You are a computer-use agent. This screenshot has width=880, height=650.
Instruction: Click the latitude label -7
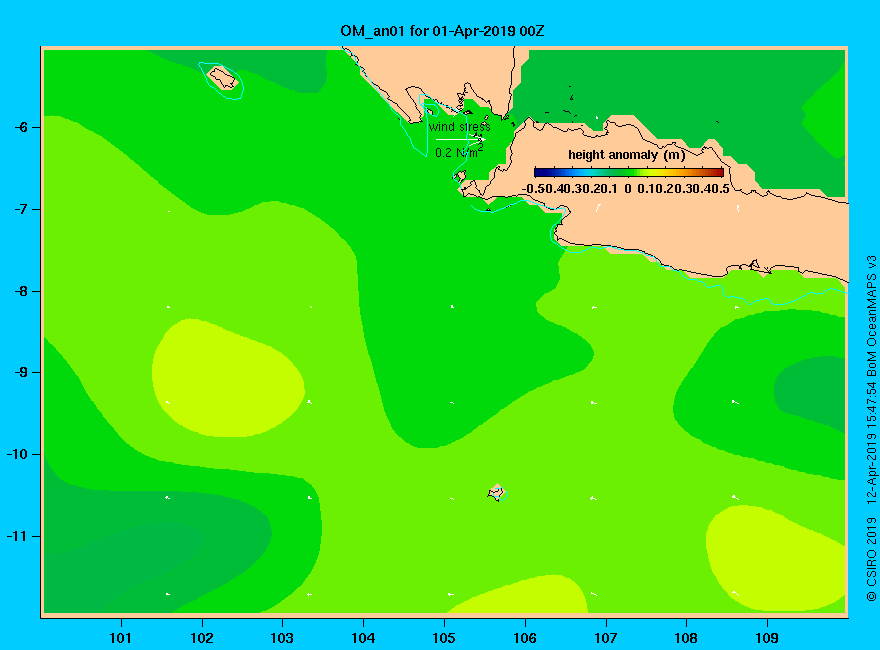pyautogui.click(x=21, y=209)
